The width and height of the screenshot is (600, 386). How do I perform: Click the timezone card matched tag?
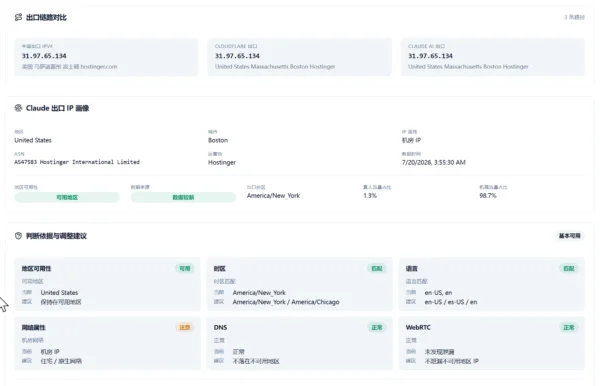(x=377, y=269)
